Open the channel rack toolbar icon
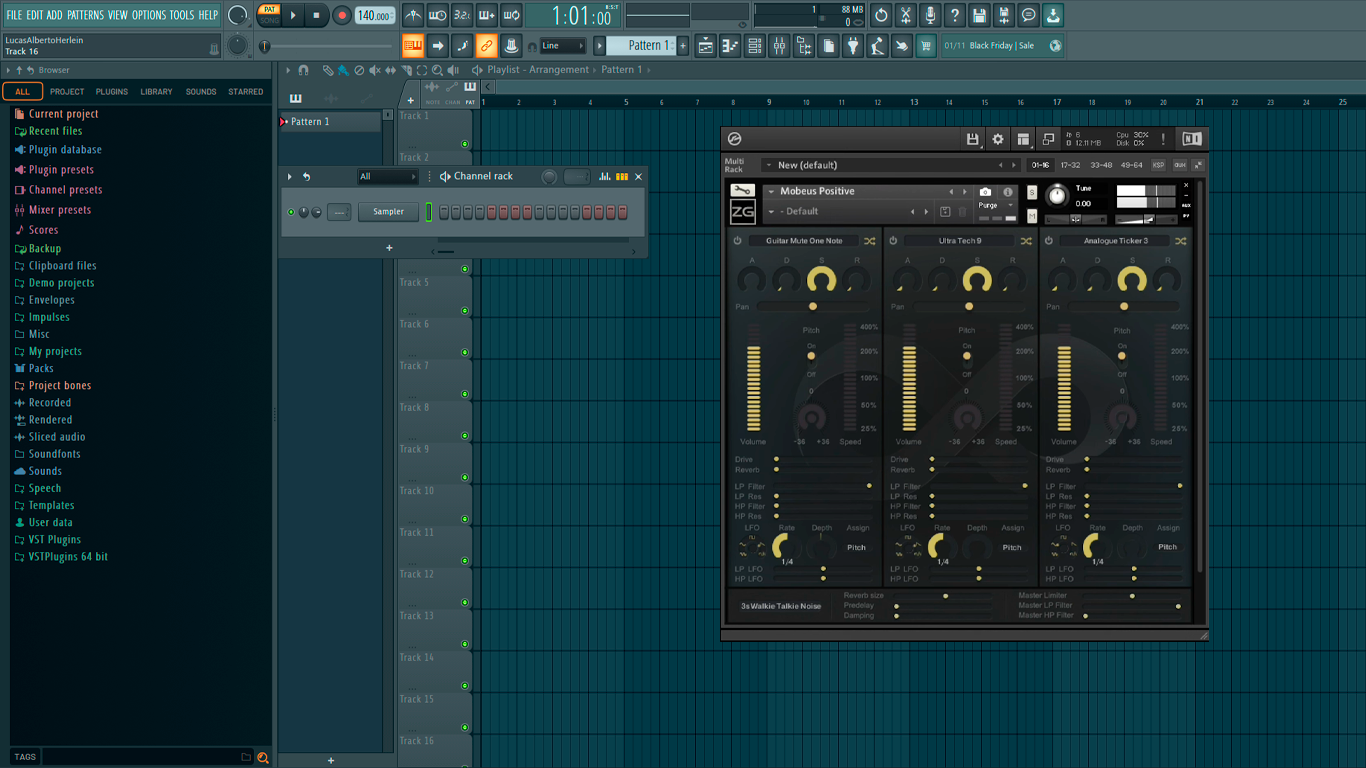 (x=755, y=45)
